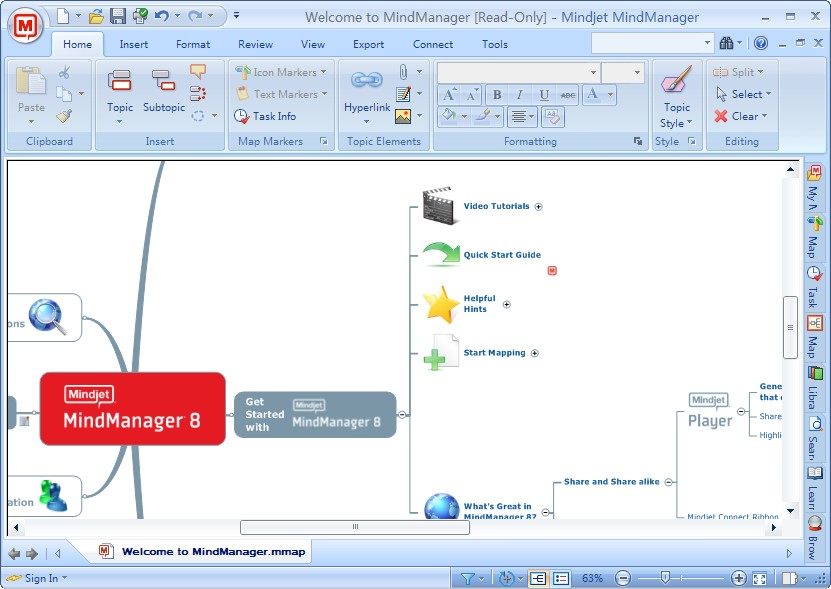
Task: Click the Redo arrow icon
Action: pyautogui.click(x=195, y=16)
